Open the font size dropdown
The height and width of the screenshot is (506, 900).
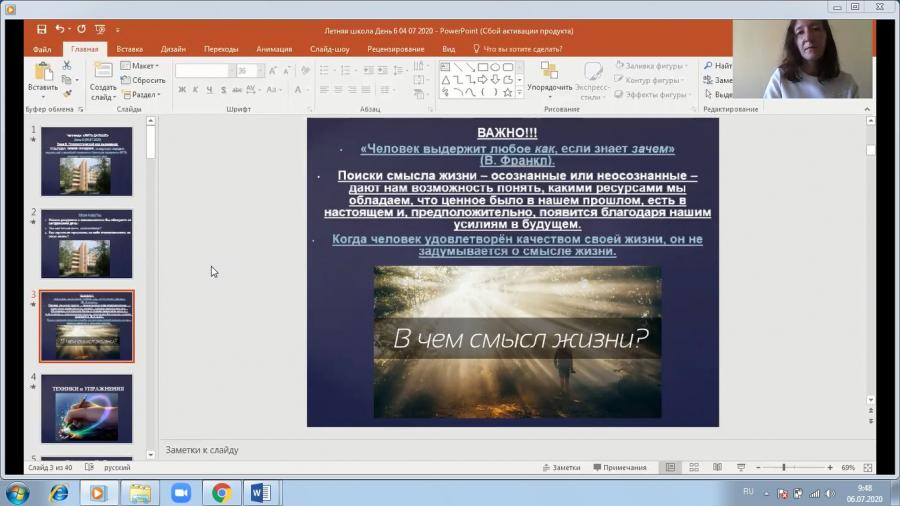(x=261, y=71)
